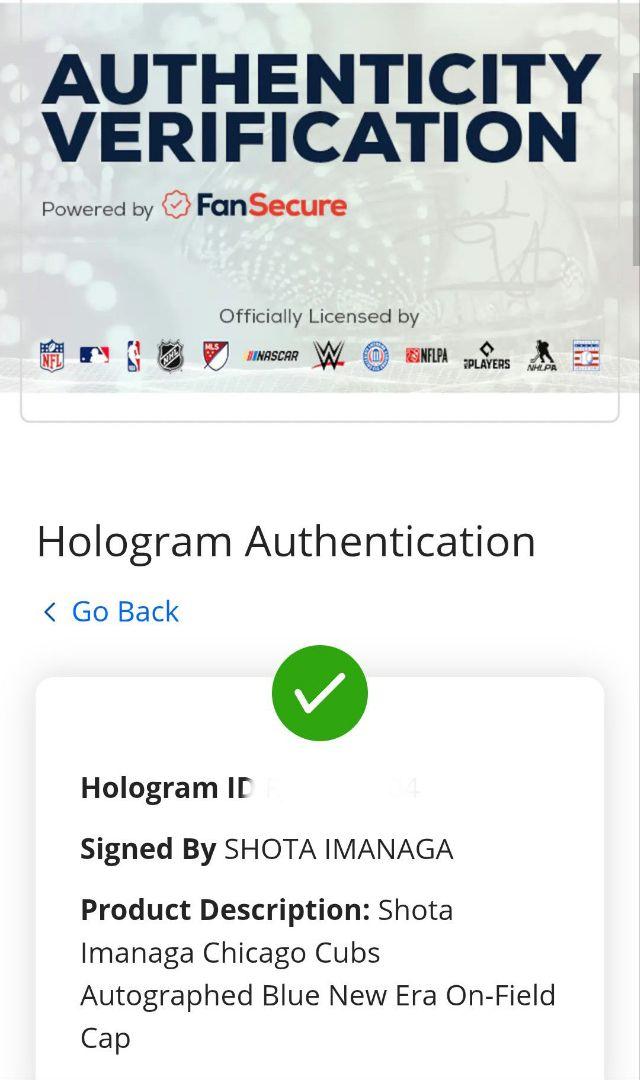
Task: Click the Baseball Hall of Fame logo
Action: pyautogui.click(x=586, y=355)
